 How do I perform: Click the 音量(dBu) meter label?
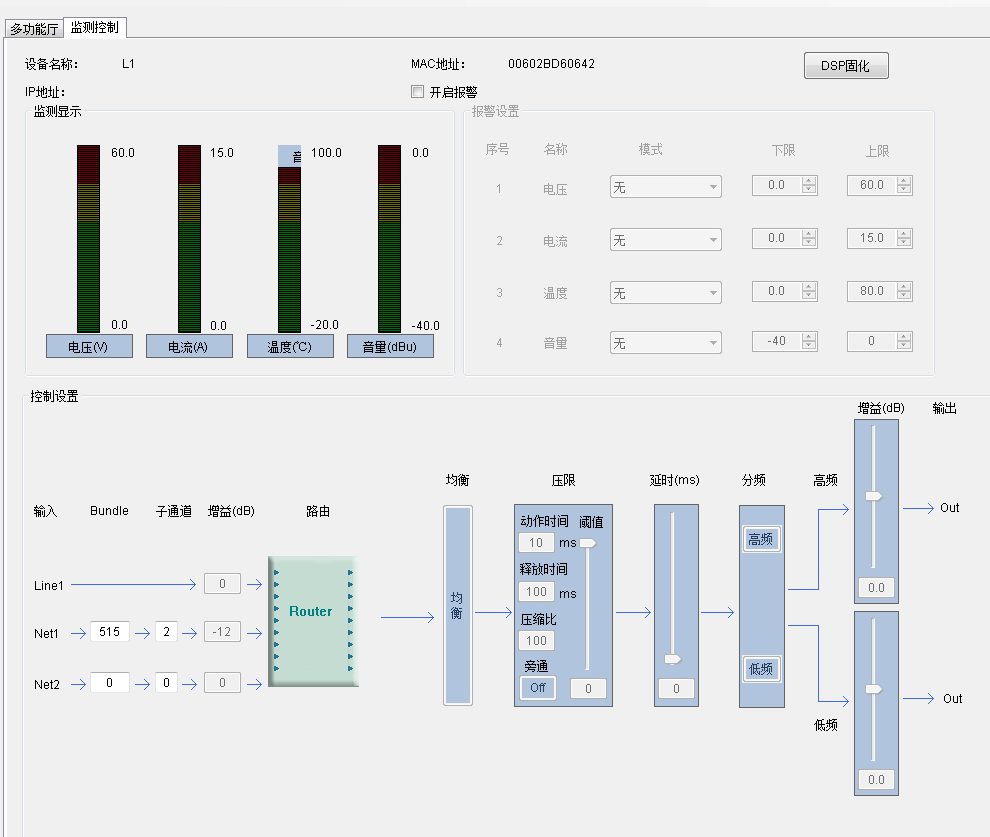point(390,347)
